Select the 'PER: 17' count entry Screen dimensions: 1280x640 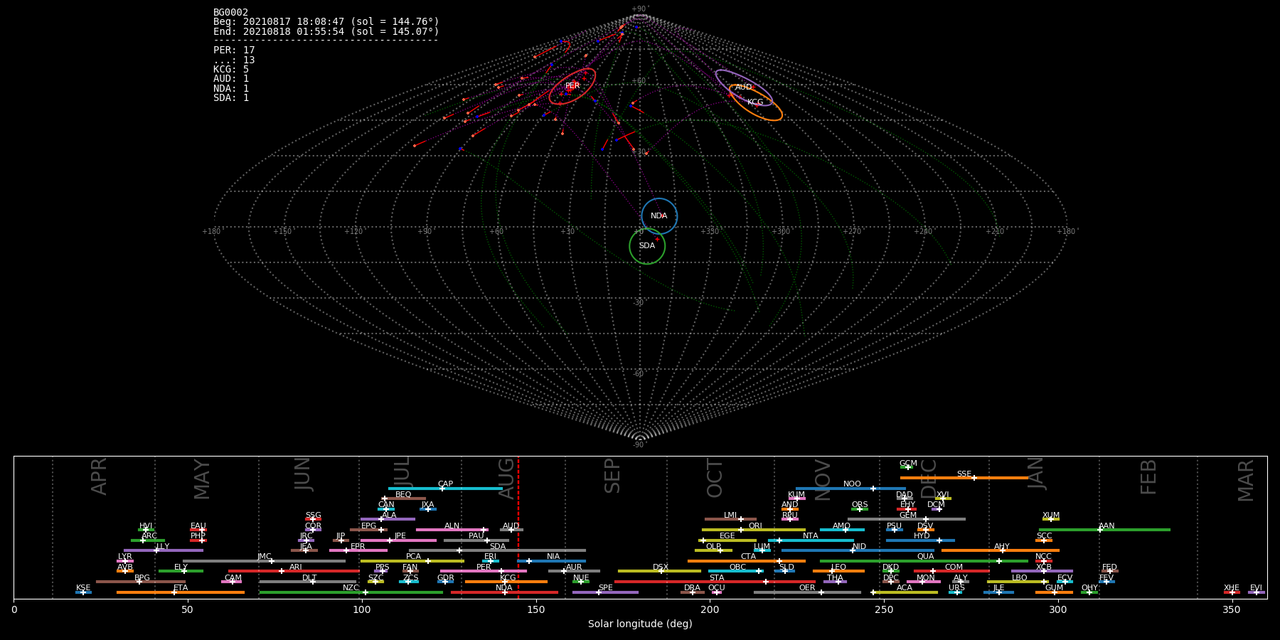[x=234, y=50]
